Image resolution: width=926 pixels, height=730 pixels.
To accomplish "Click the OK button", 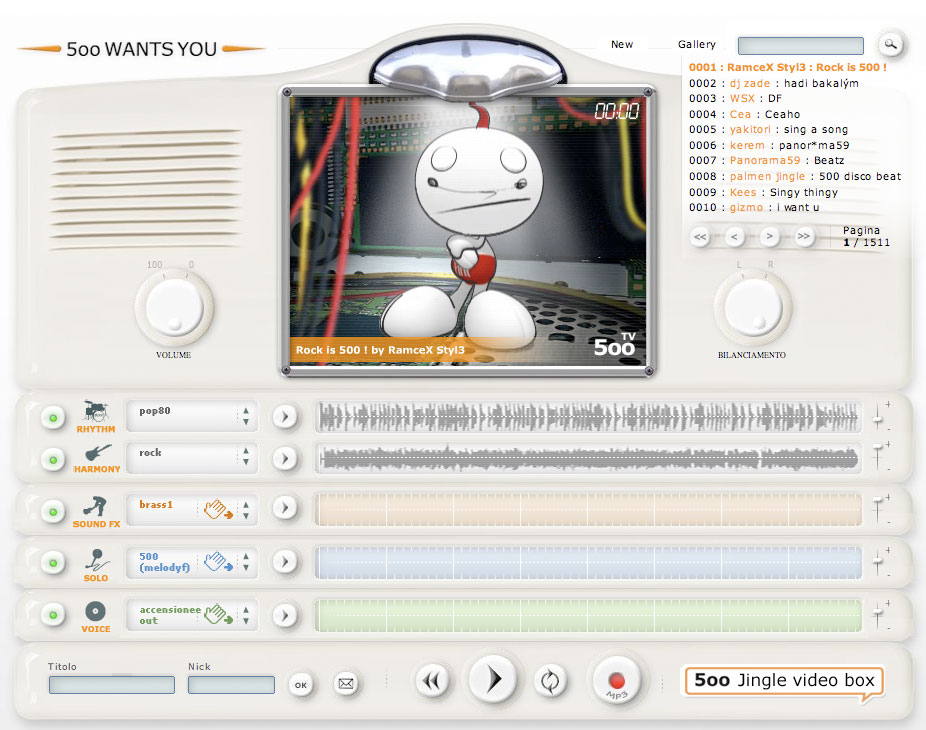I will point(300,684).
